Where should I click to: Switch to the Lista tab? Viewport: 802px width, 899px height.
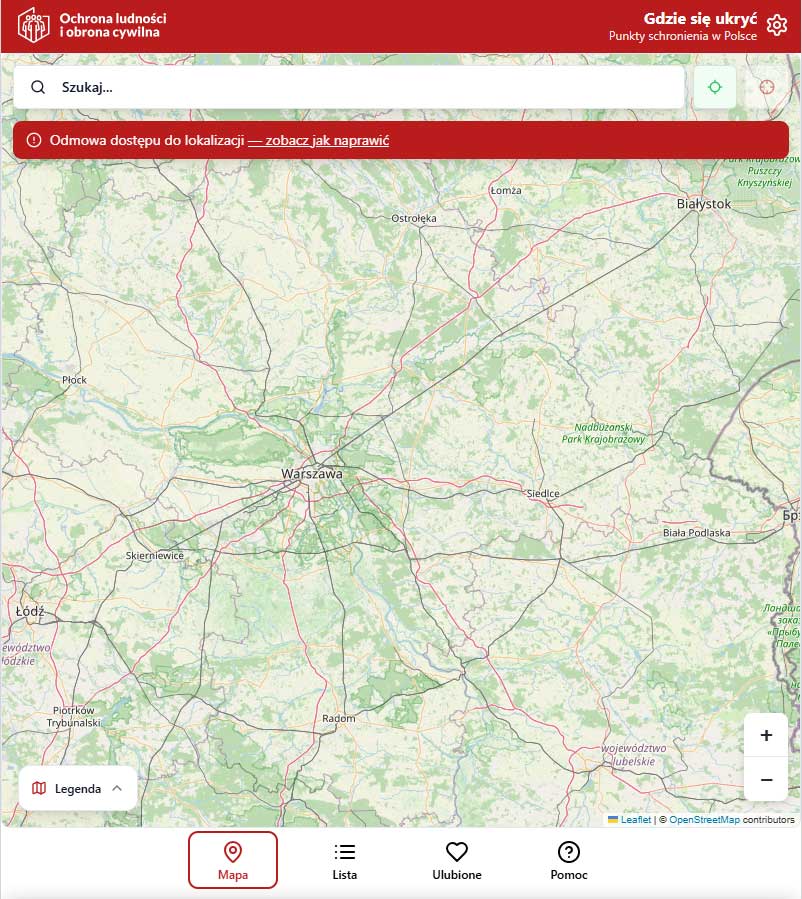tap(344, 860)
